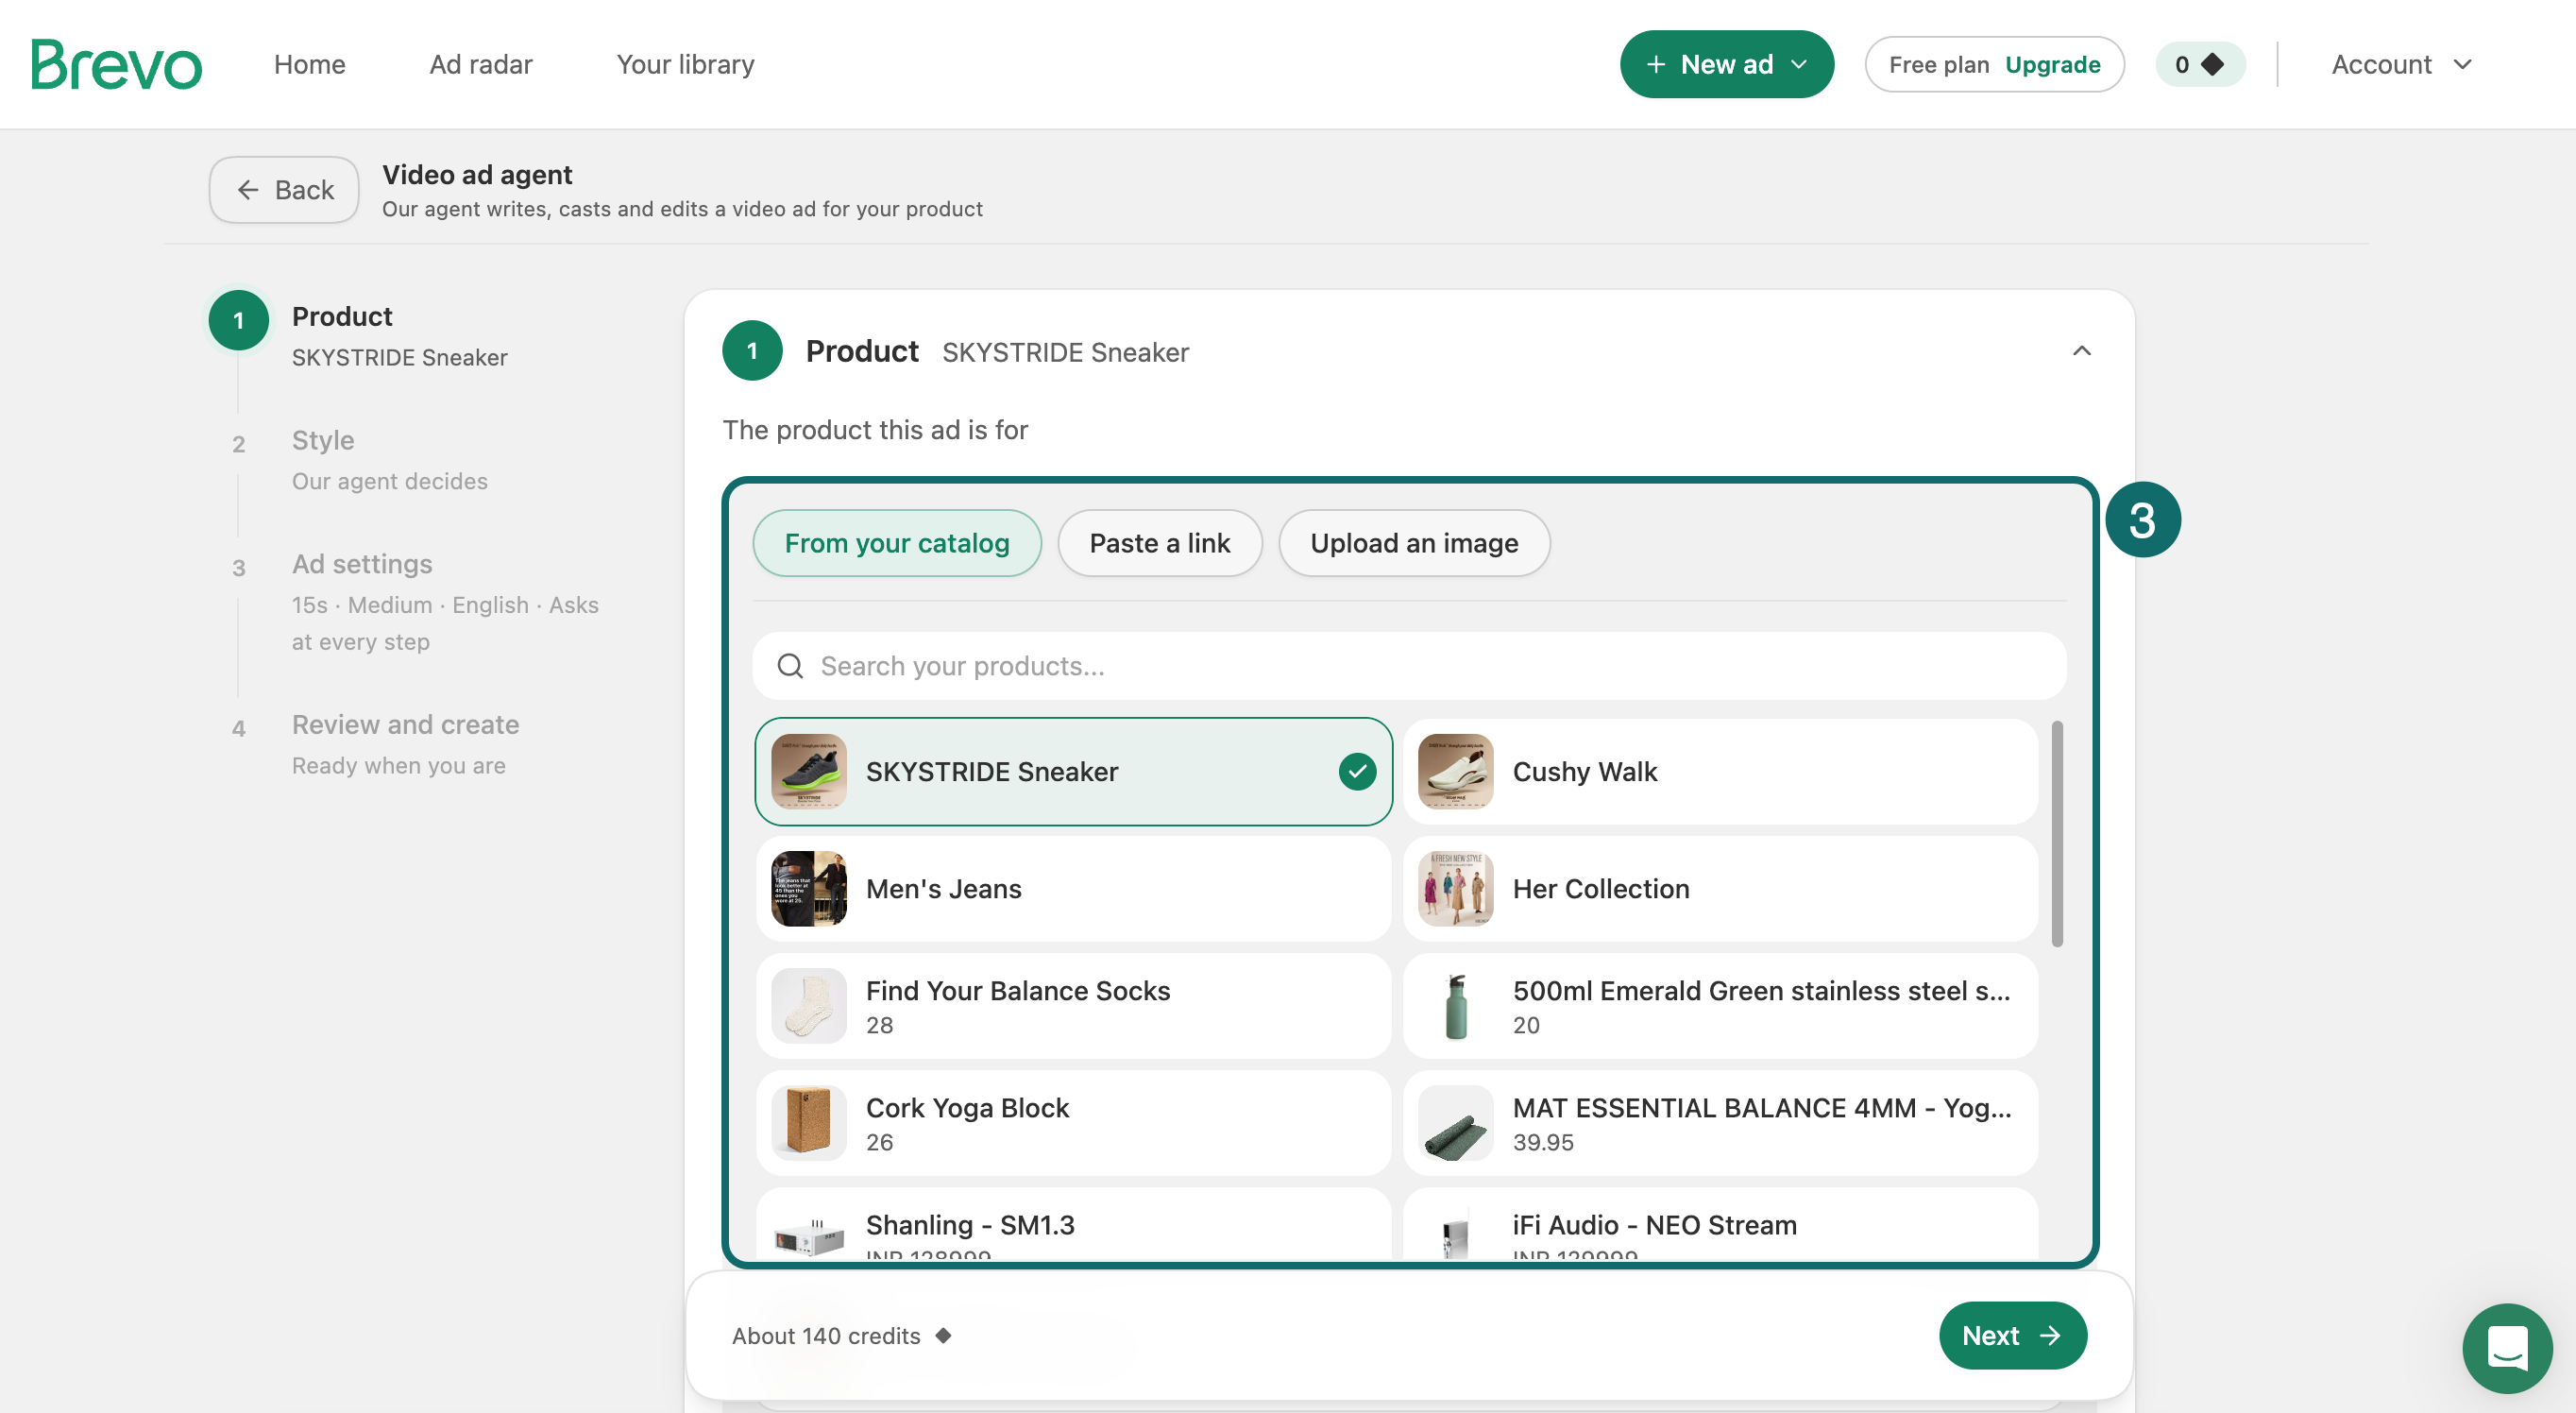The image size is (2576, 1413).
Task: Choose the 500ml Emerald Green bottle
Action: click(x=1719, y=1005)
